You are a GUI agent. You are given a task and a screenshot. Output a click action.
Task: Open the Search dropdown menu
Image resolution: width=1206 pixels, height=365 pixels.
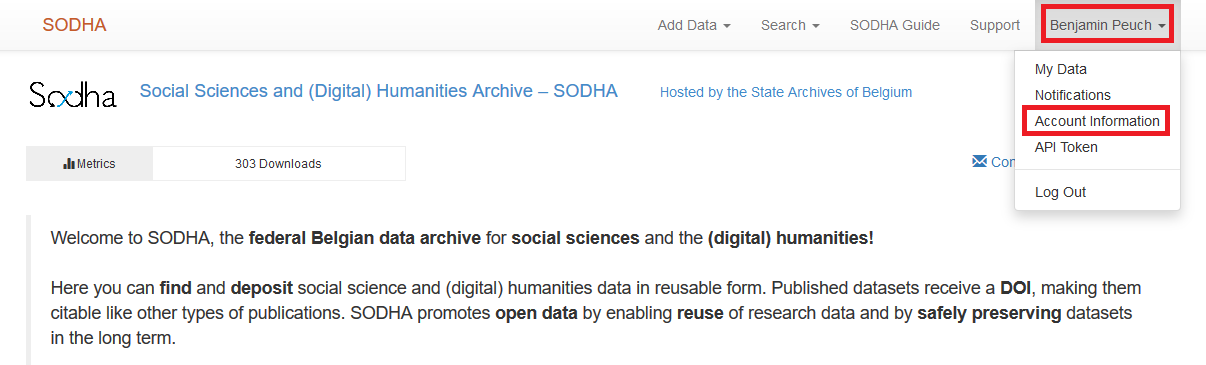[790, 25]
